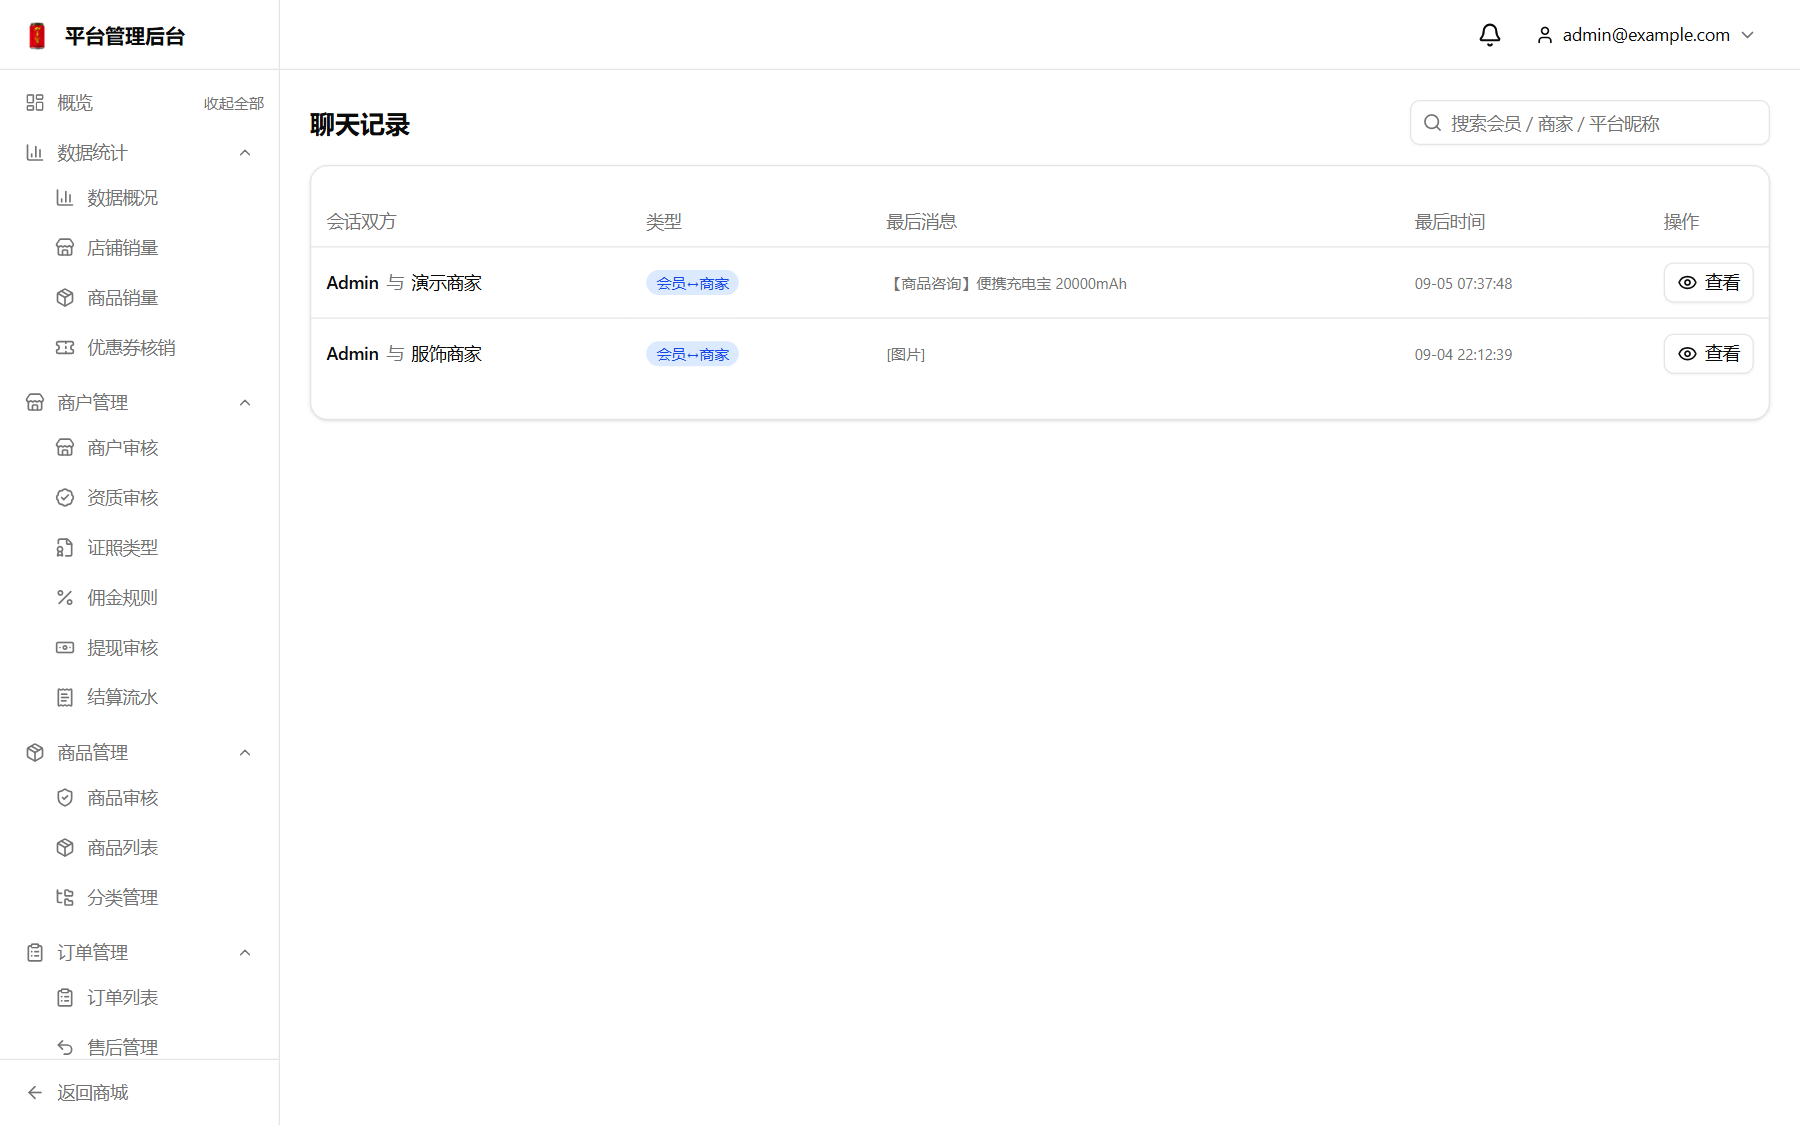1800x1125 pixels.
Task: Click the 商品销量 box icon
Action: click(x=65, y=297)
